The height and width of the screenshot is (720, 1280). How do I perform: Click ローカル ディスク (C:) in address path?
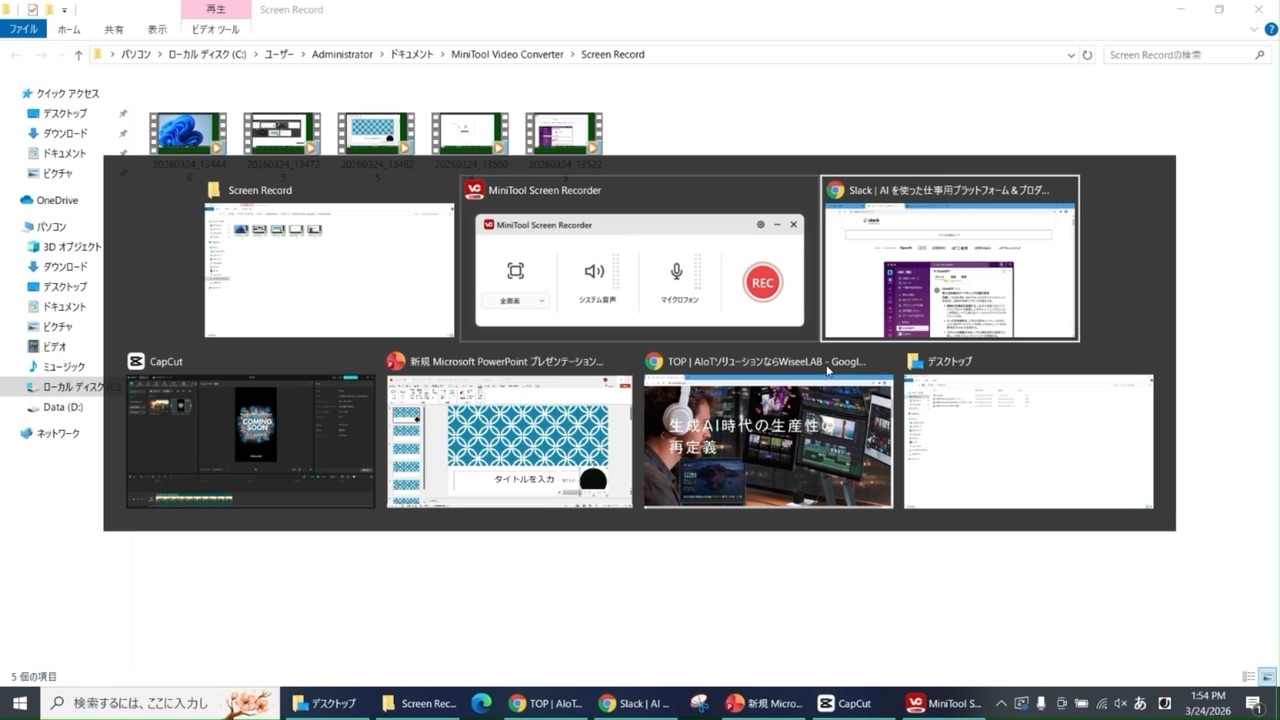(207, 55)
